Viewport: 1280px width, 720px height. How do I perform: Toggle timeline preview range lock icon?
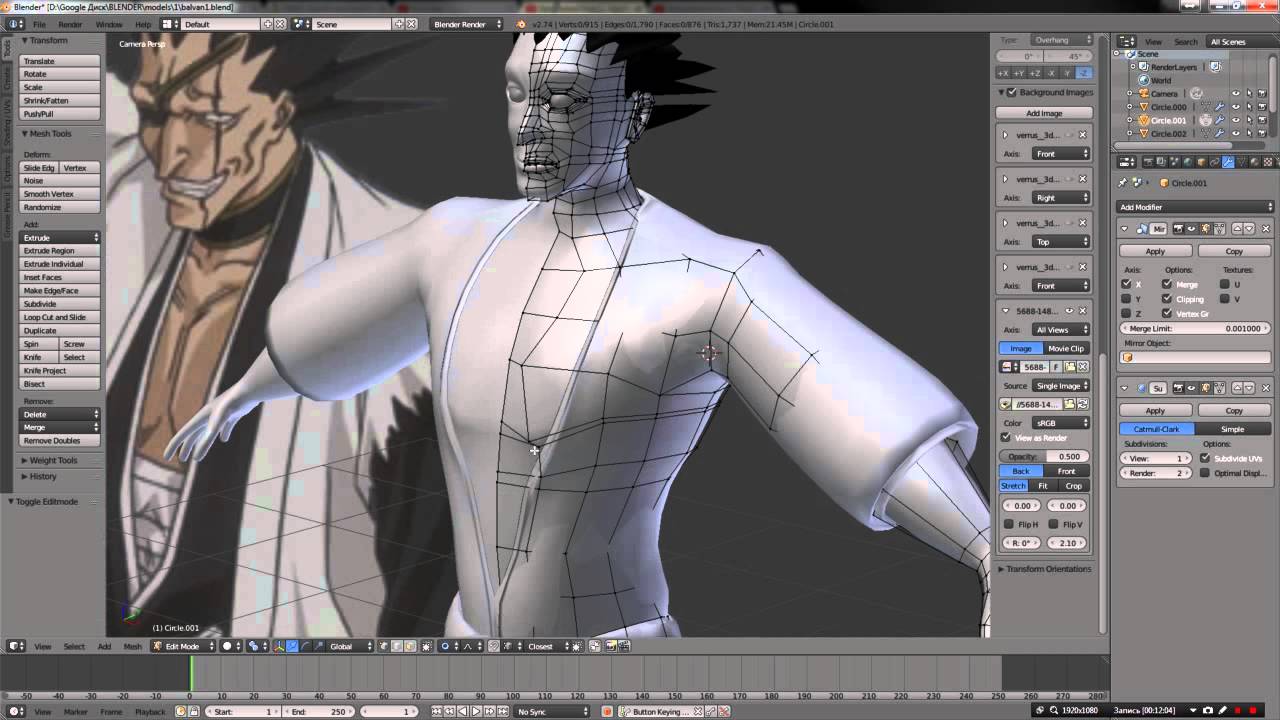[193, 712]
